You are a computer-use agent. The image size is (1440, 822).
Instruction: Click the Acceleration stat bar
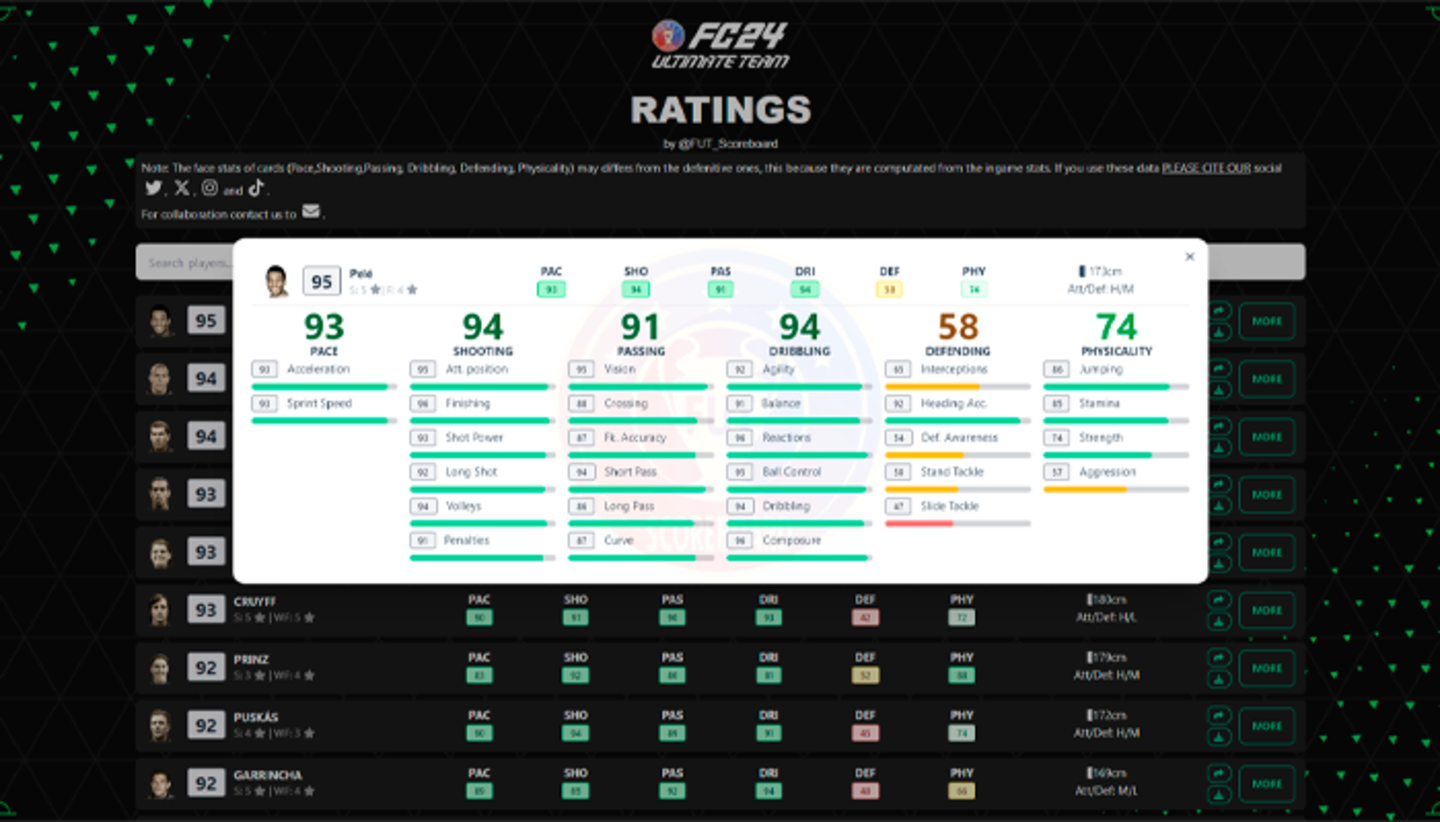(x=324, y=386)
